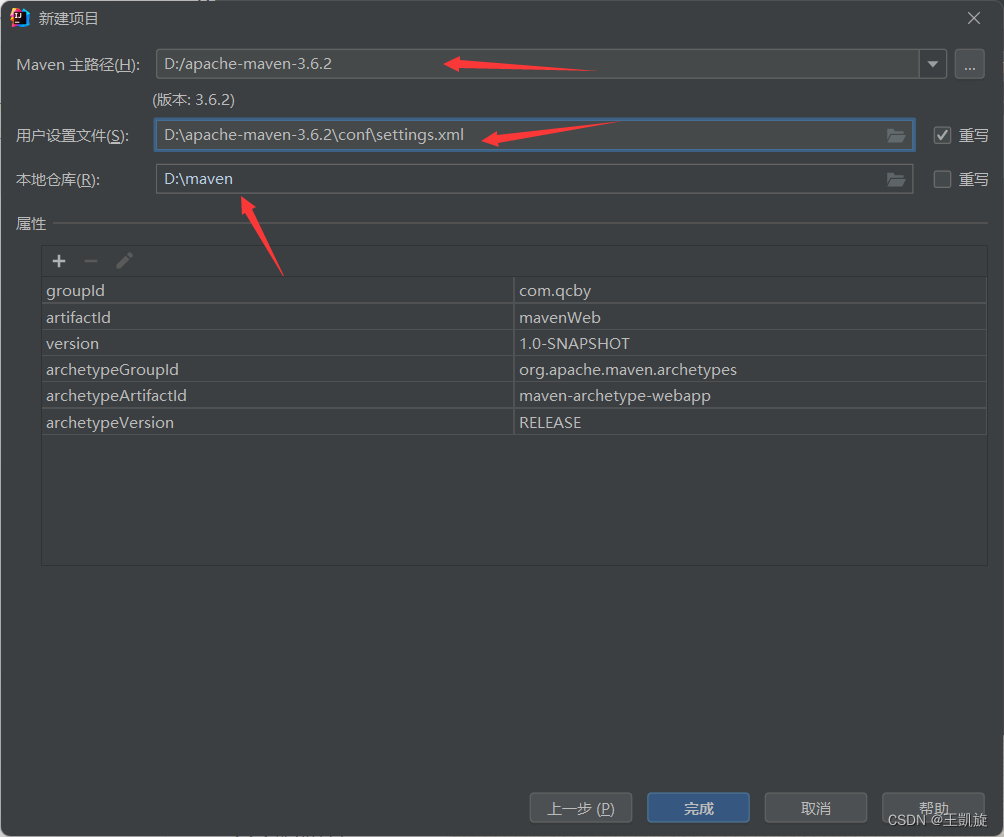Click the local repository D:\maven field
The image size is (1004, 837).
point(534,179)
